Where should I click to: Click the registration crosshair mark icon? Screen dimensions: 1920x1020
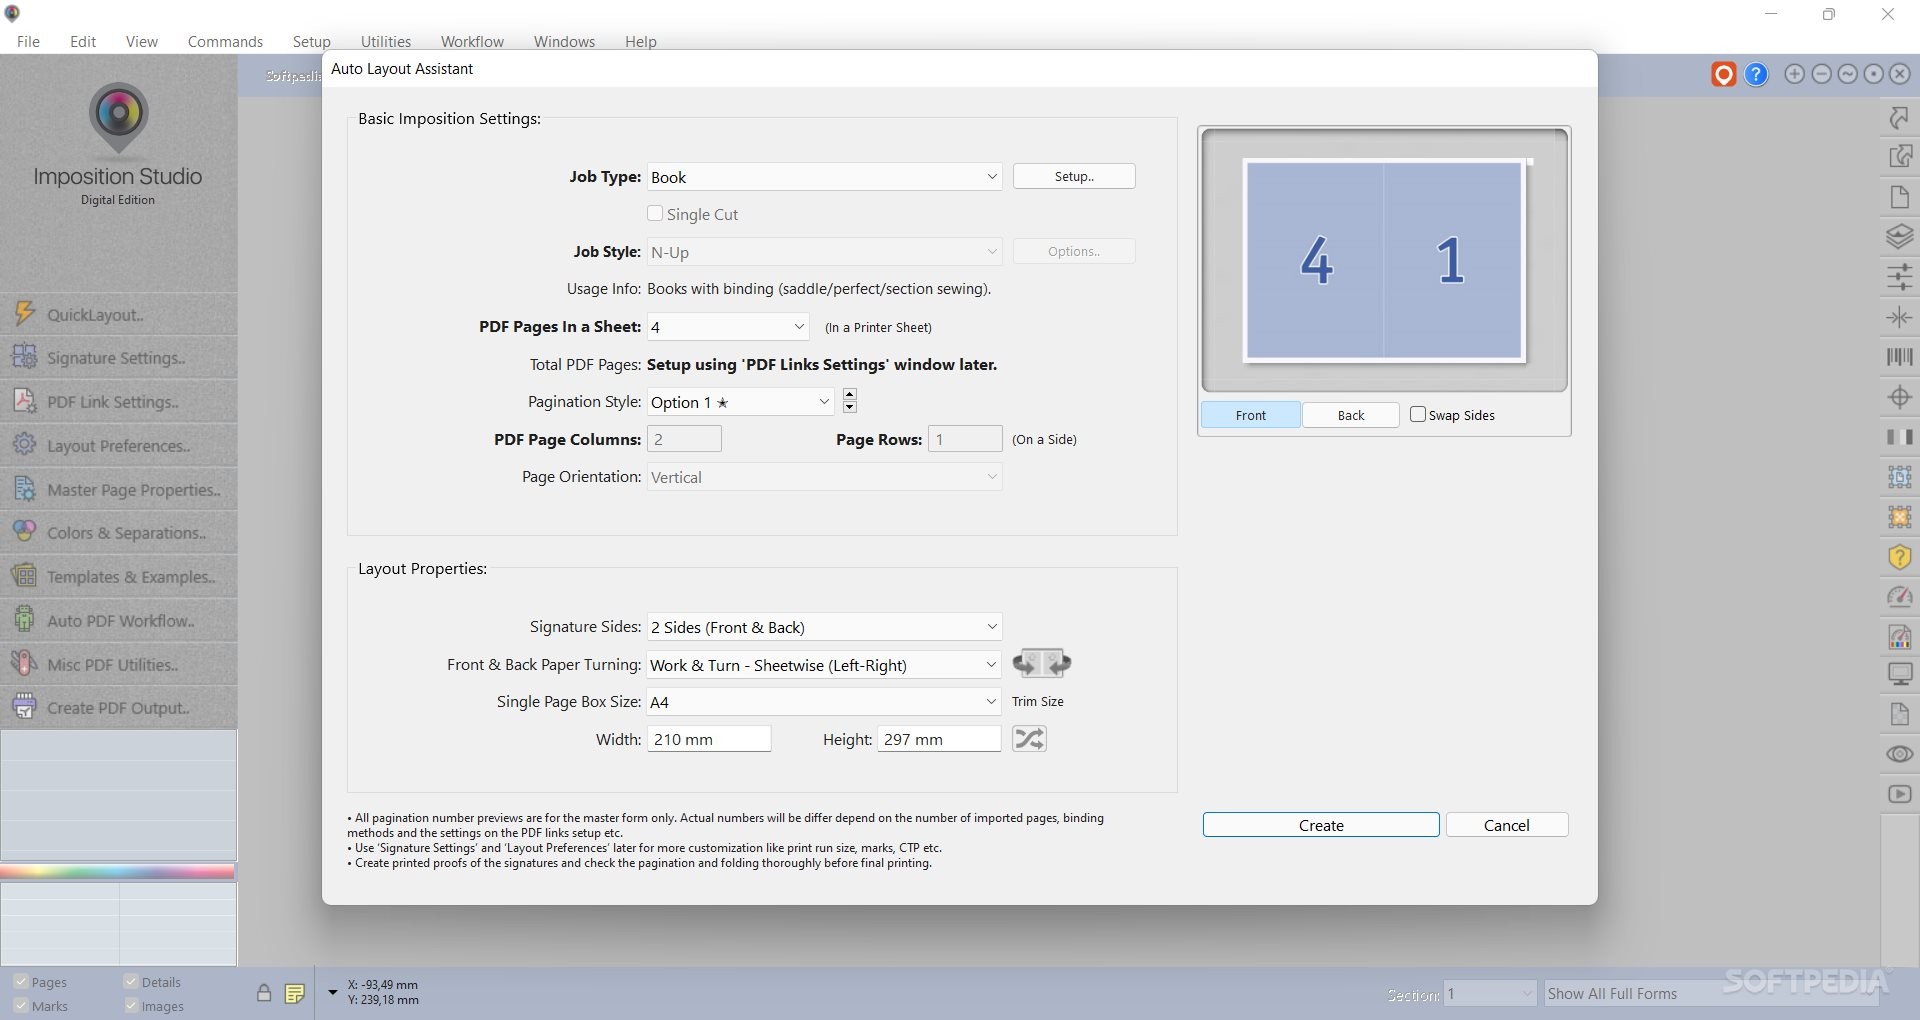1899,397
